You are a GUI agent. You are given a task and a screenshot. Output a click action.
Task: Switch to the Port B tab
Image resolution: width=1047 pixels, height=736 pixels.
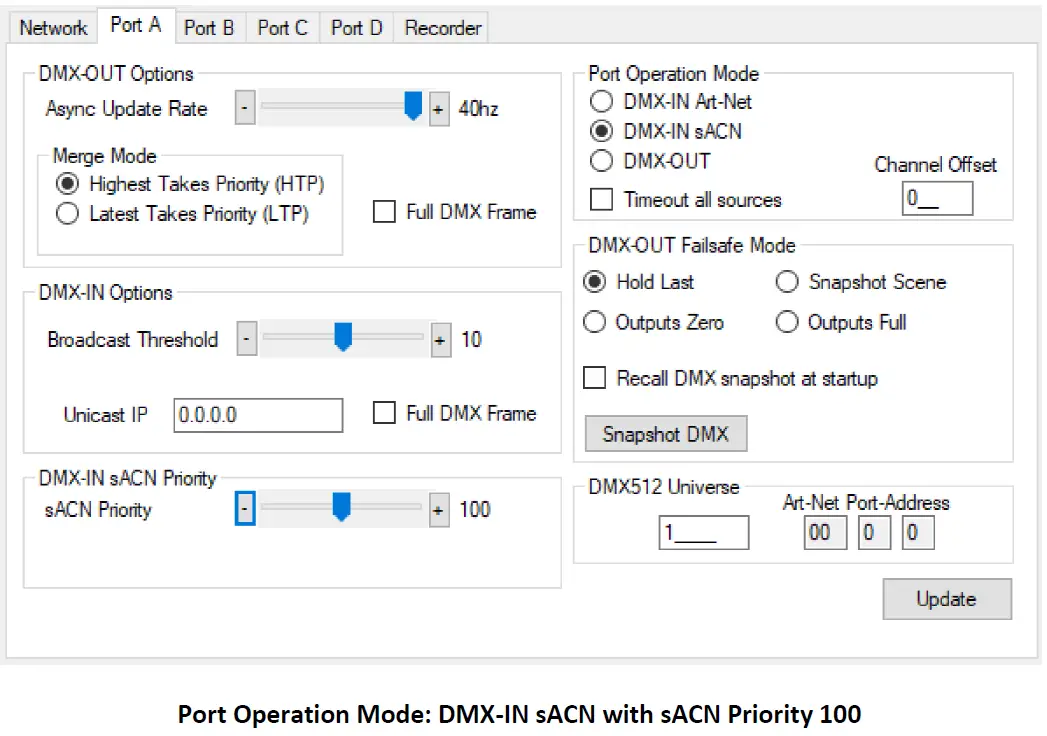click(210, 28)
